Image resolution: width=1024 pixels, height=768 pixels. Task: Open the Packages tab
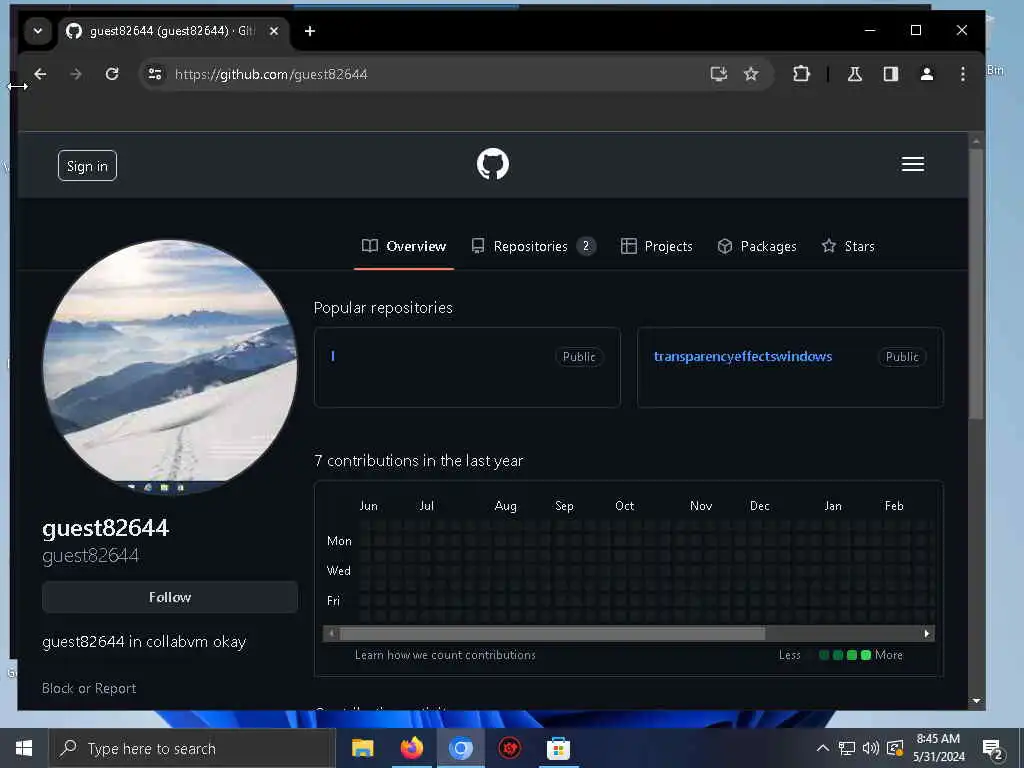click(757, 246)
